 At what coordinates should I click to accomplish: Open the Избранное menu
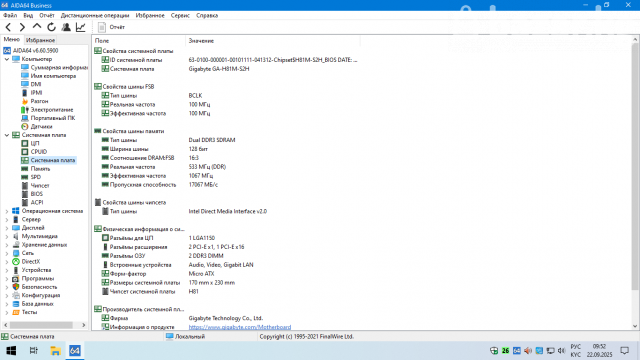pos(150,16)
